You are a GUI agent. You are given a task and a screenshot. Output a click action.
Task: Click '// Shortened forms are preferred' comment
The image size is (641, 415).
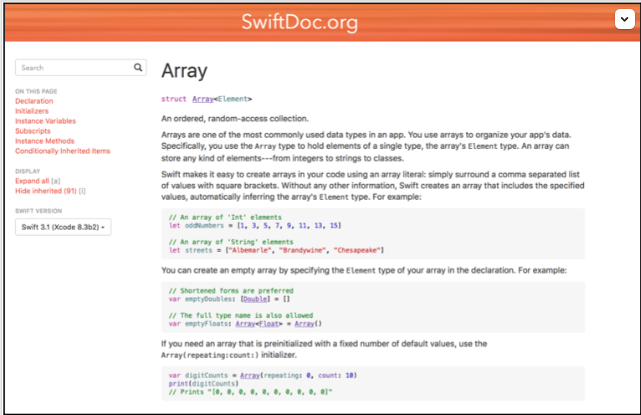(231, 291)
